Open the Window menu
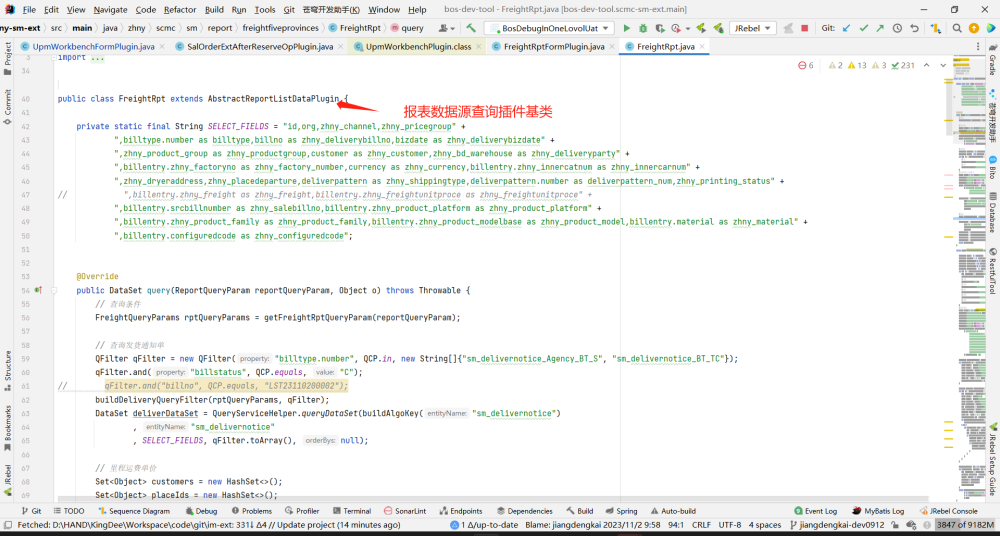The width and height of the screenshot is (1000, 536). point(385,10)
